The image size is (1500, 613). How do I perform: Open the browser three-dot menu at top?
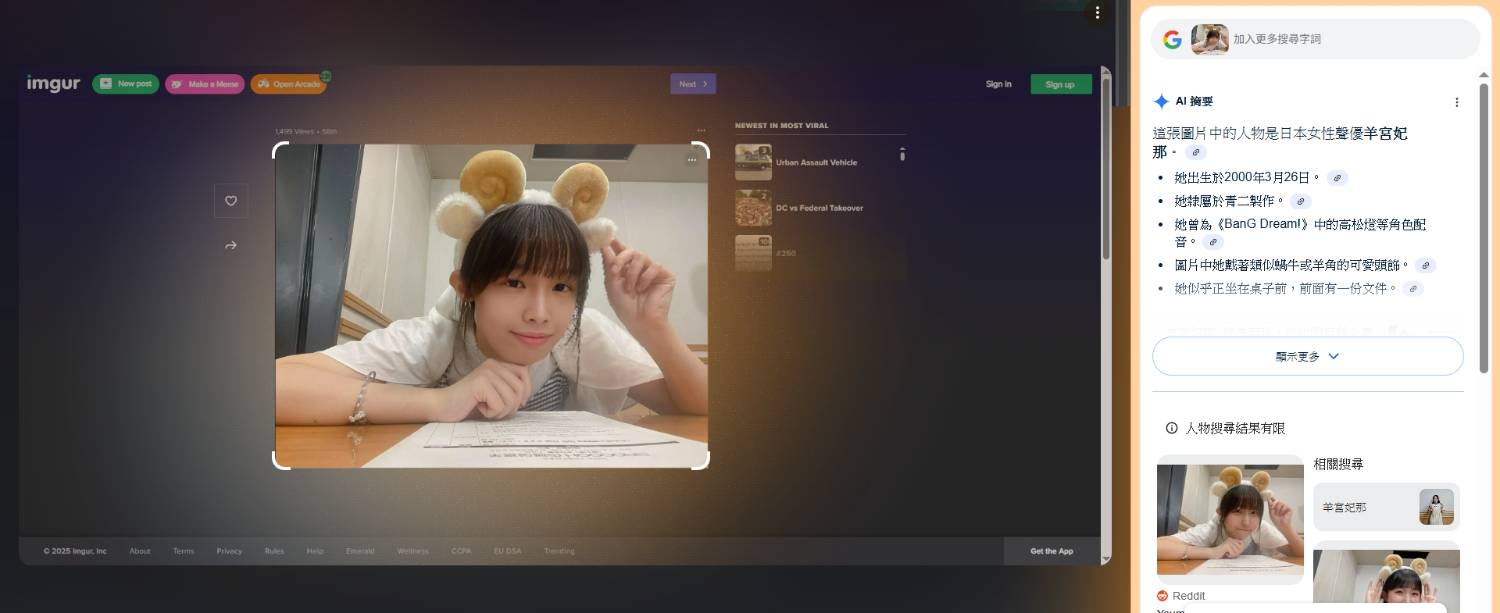point(1097,13)
